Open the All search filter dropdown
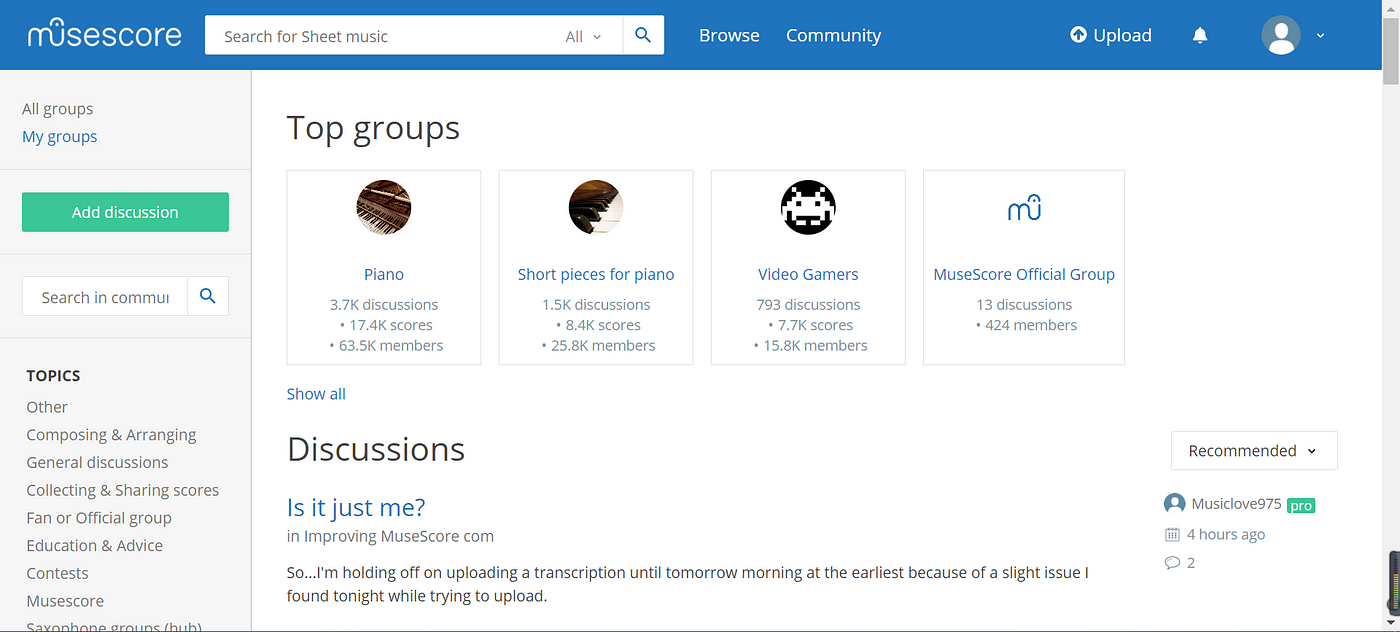The width and height of the screenshot is (1400, 632). (584, 36)
